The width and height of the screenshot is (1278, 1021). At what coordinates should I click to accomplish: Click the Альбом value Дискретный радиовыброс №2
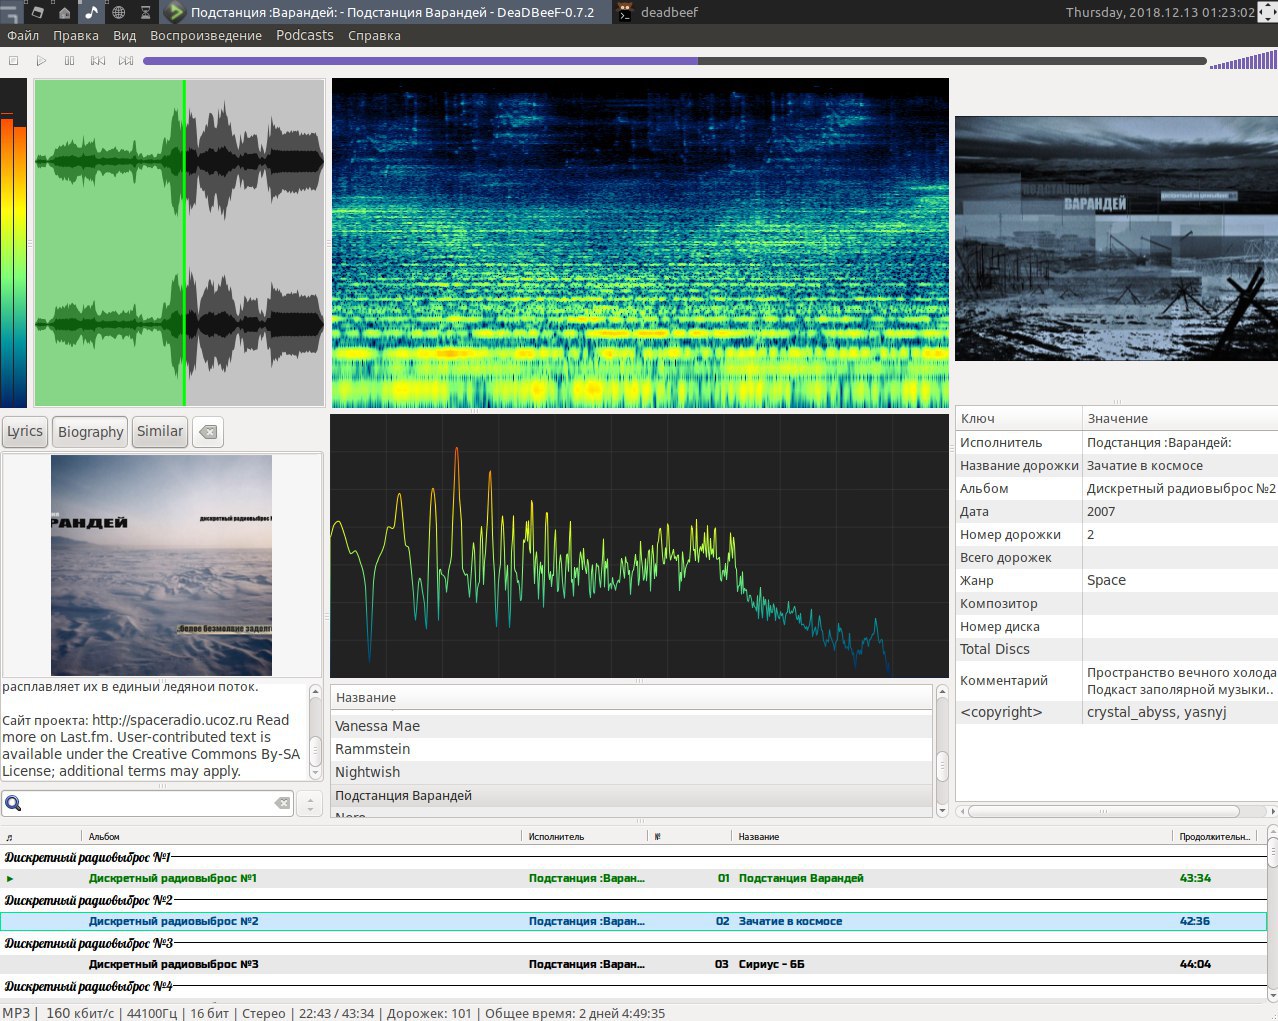pyautogui.click(x=1181, y=488)
